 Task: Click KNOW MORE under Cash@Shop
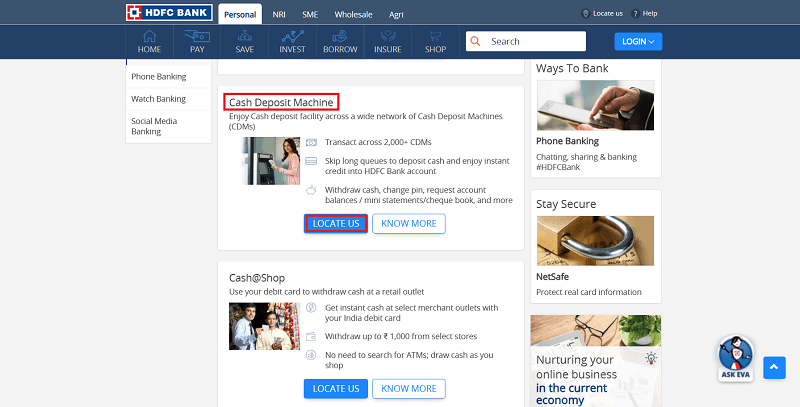click(409, 389)
